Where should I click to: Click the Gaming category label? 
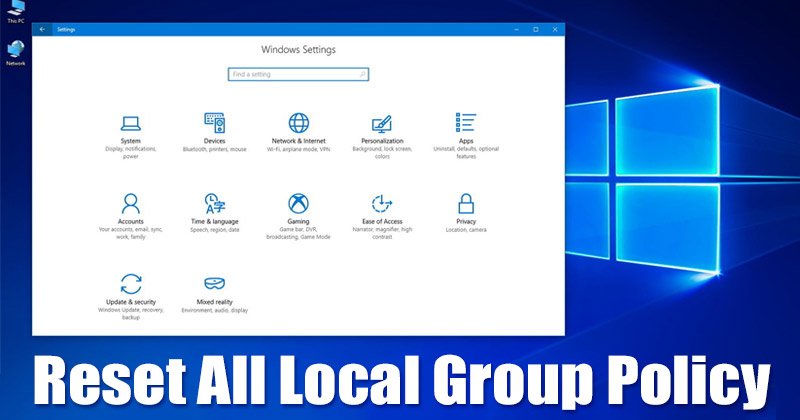click(x=298, y=221)
